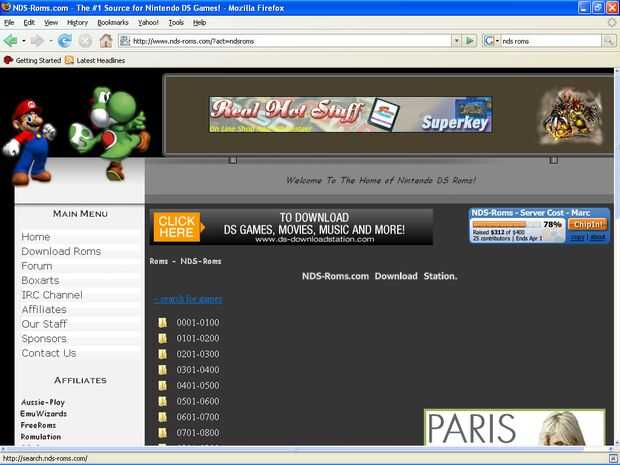Click the Bowser image in header
The height and width of the screenshot is (465, 620).
[571, 116]
